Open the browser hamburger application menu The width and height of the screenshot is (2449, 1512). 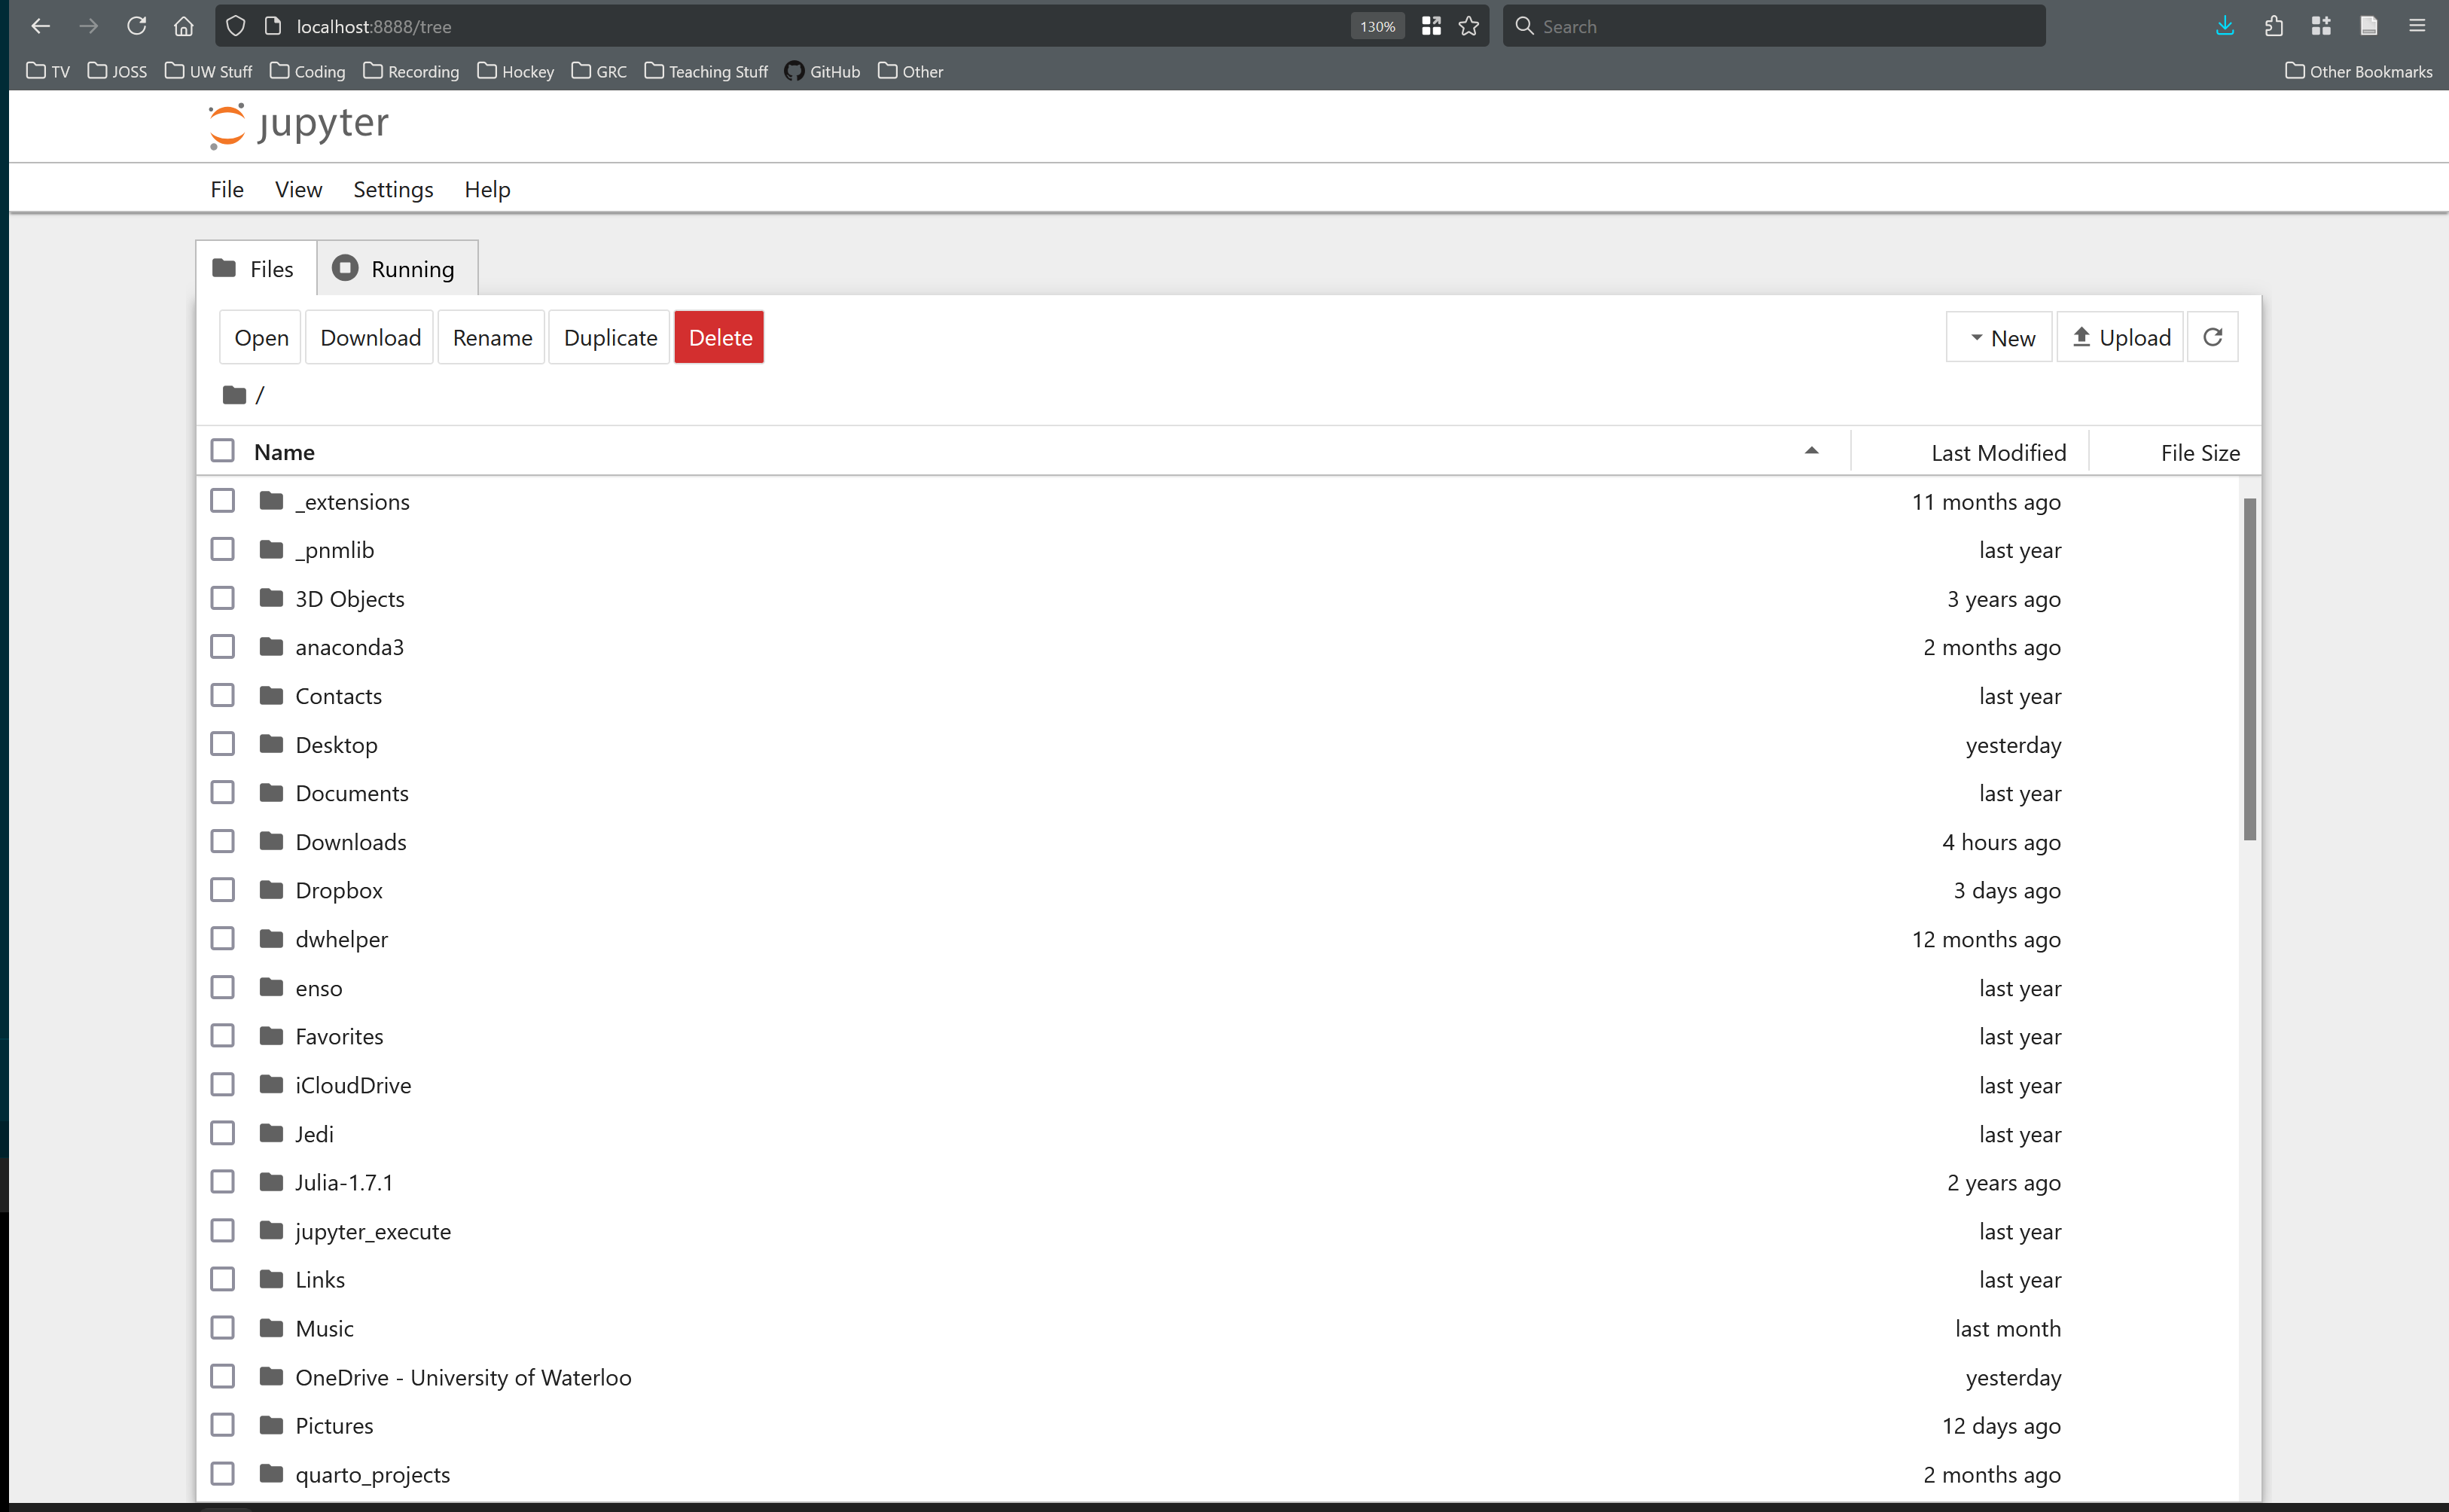(2416, 26)
